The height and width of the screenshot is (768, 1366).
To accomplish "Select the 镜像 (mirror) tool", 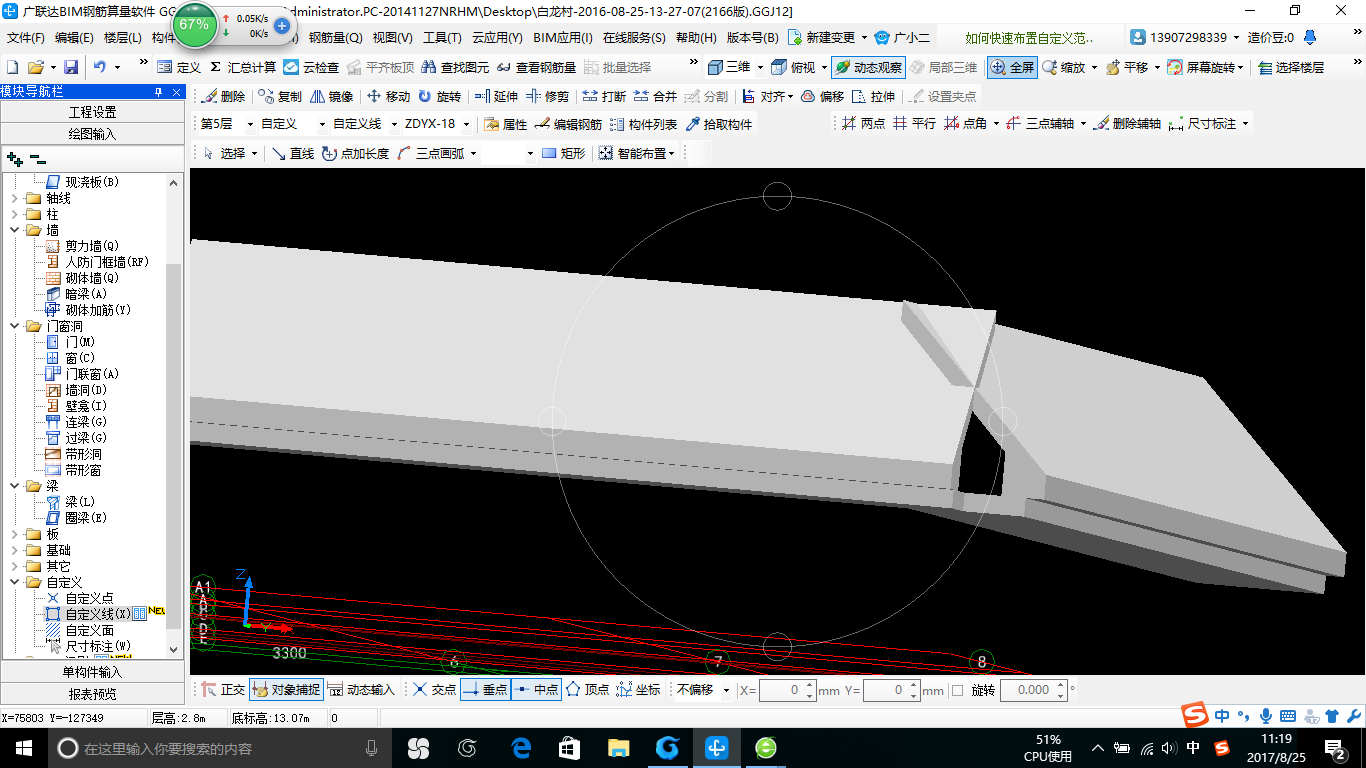I will (332, 97).
